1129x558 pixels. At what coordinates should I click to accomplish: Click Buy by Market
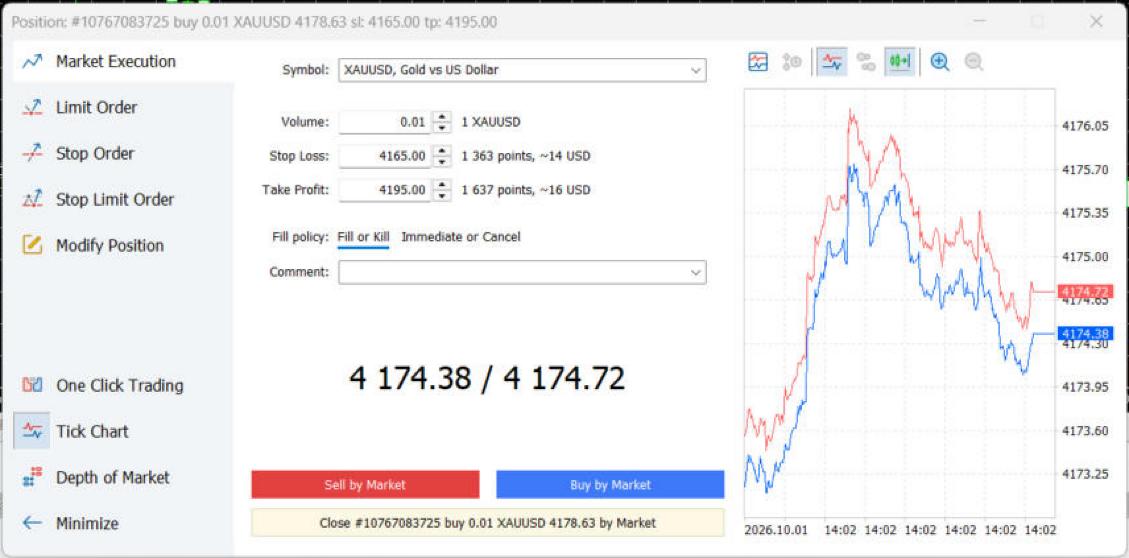(610, 485)
